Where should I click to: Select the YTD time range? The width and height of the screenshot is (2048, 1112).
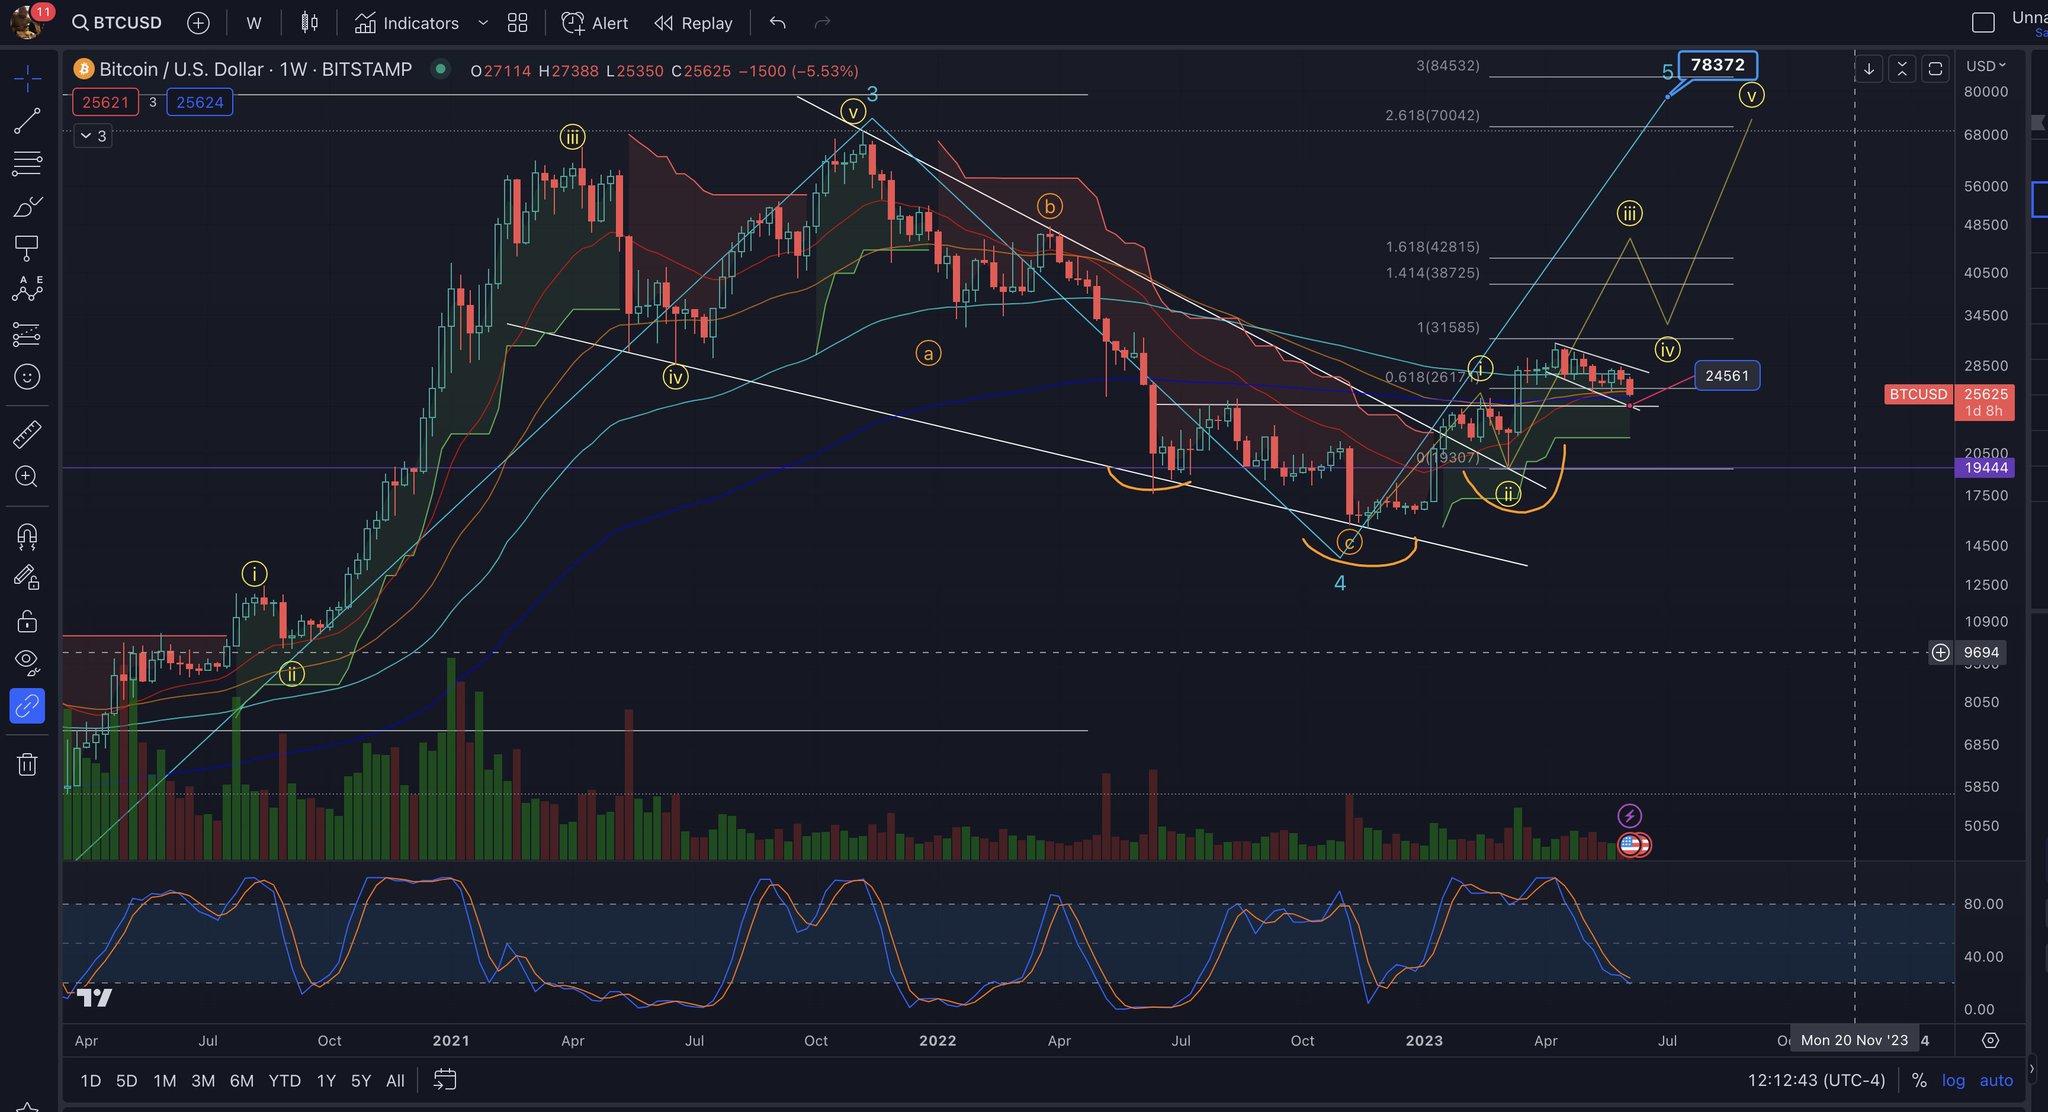[x=284, y=1080]
